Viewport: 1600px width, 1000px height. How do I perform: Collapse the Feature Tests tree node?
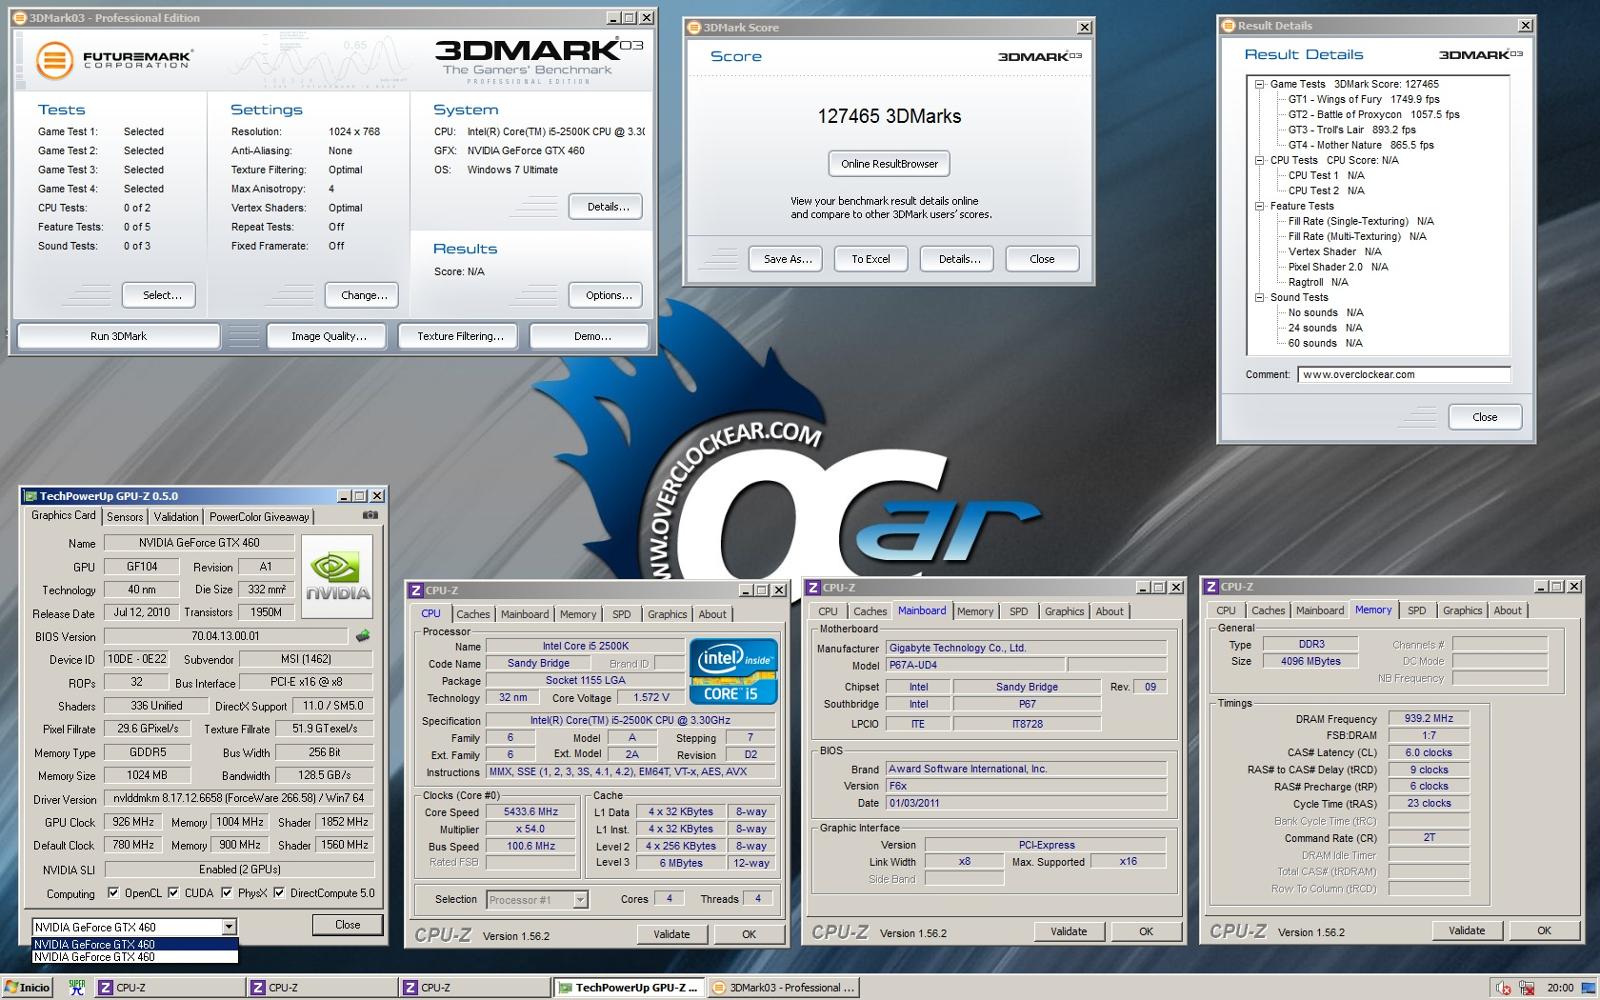(x=1260, y=206)
